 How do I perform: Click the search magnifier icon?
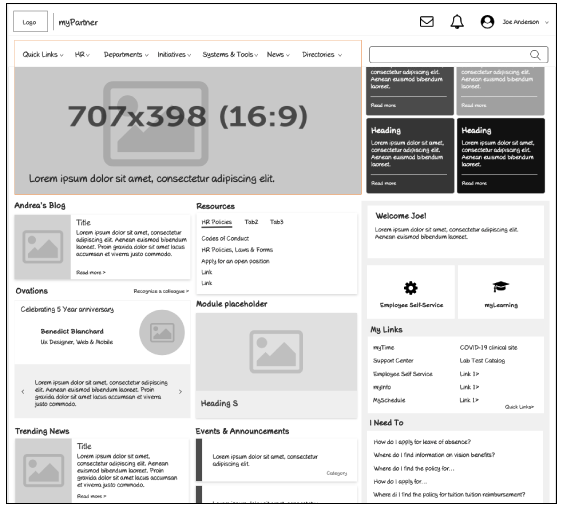pyautogui.click(x=535, y=55)
